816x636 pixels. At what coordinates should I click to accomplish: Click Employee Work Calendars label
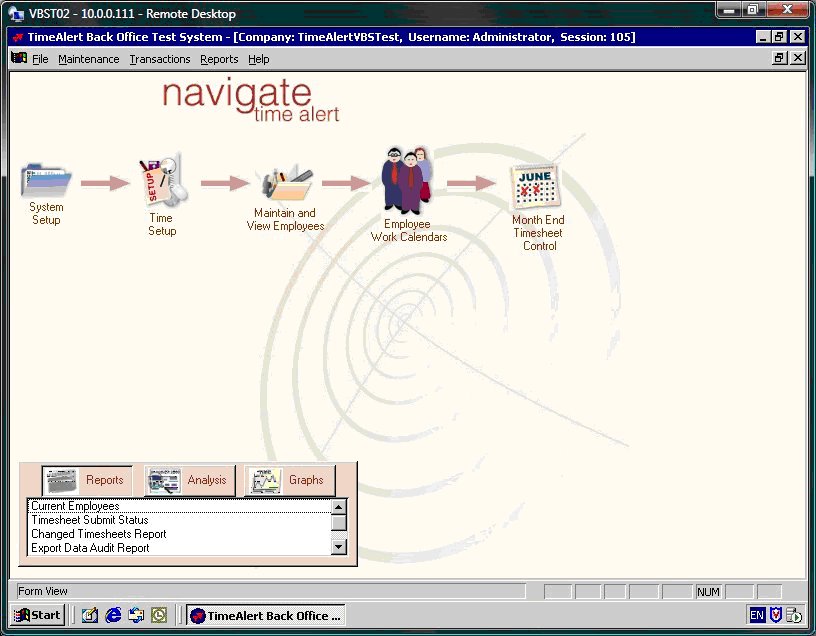click(409, 231)
